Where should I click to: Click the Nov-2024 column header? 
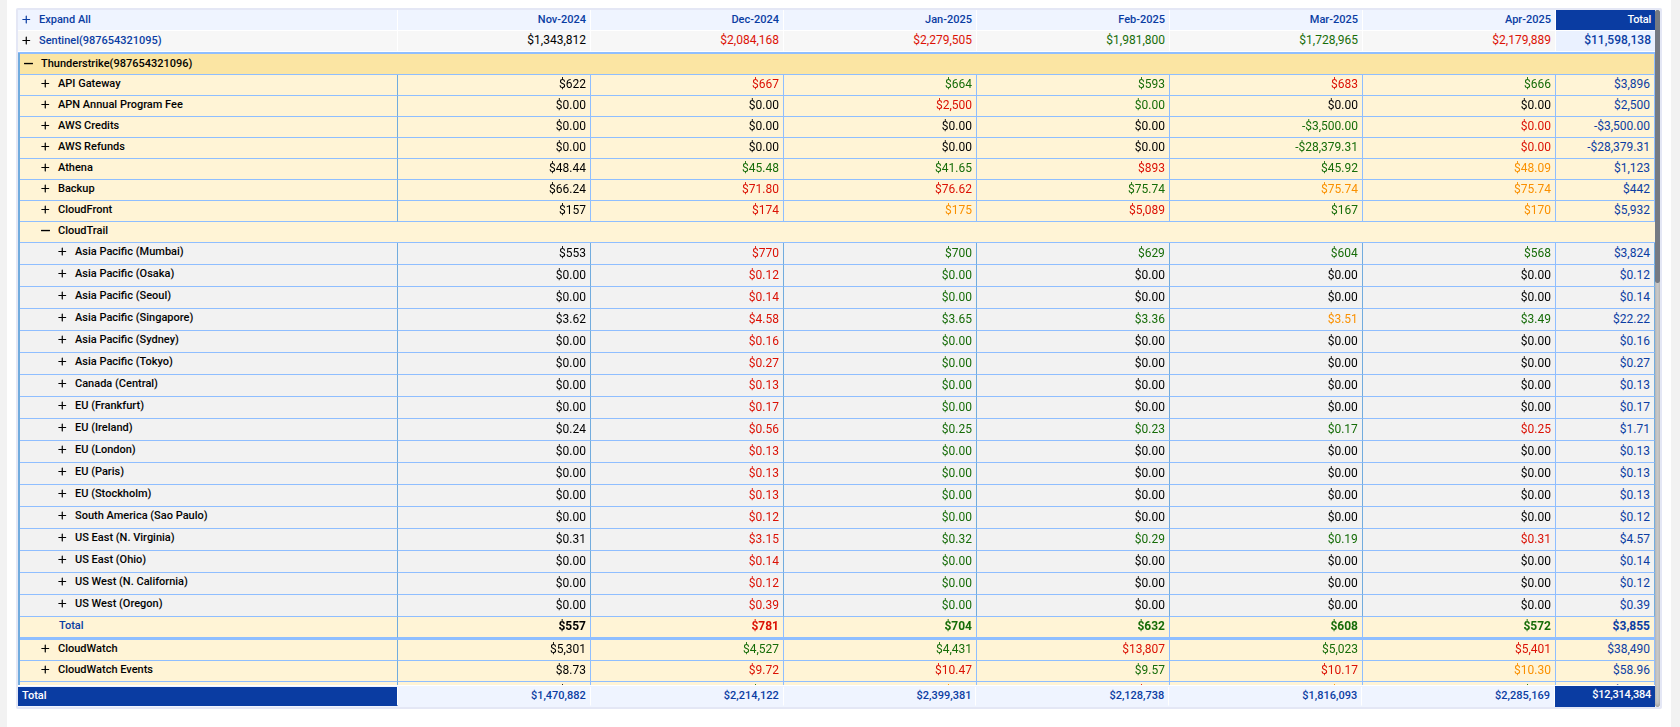pyautogui.click(x=561, y=19)
